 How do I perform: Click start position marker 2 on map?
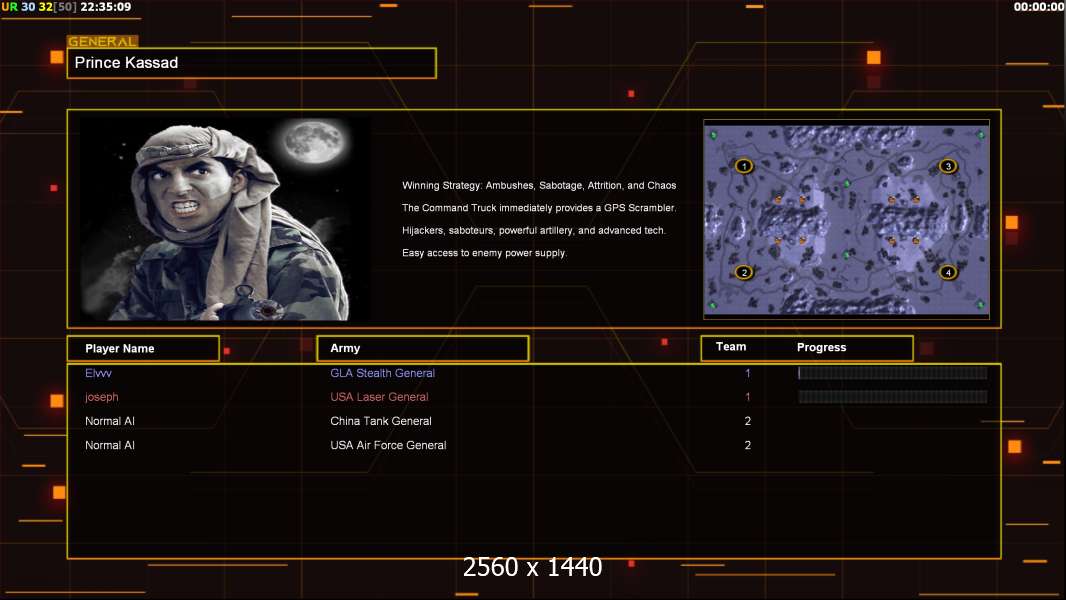point(744,272)
